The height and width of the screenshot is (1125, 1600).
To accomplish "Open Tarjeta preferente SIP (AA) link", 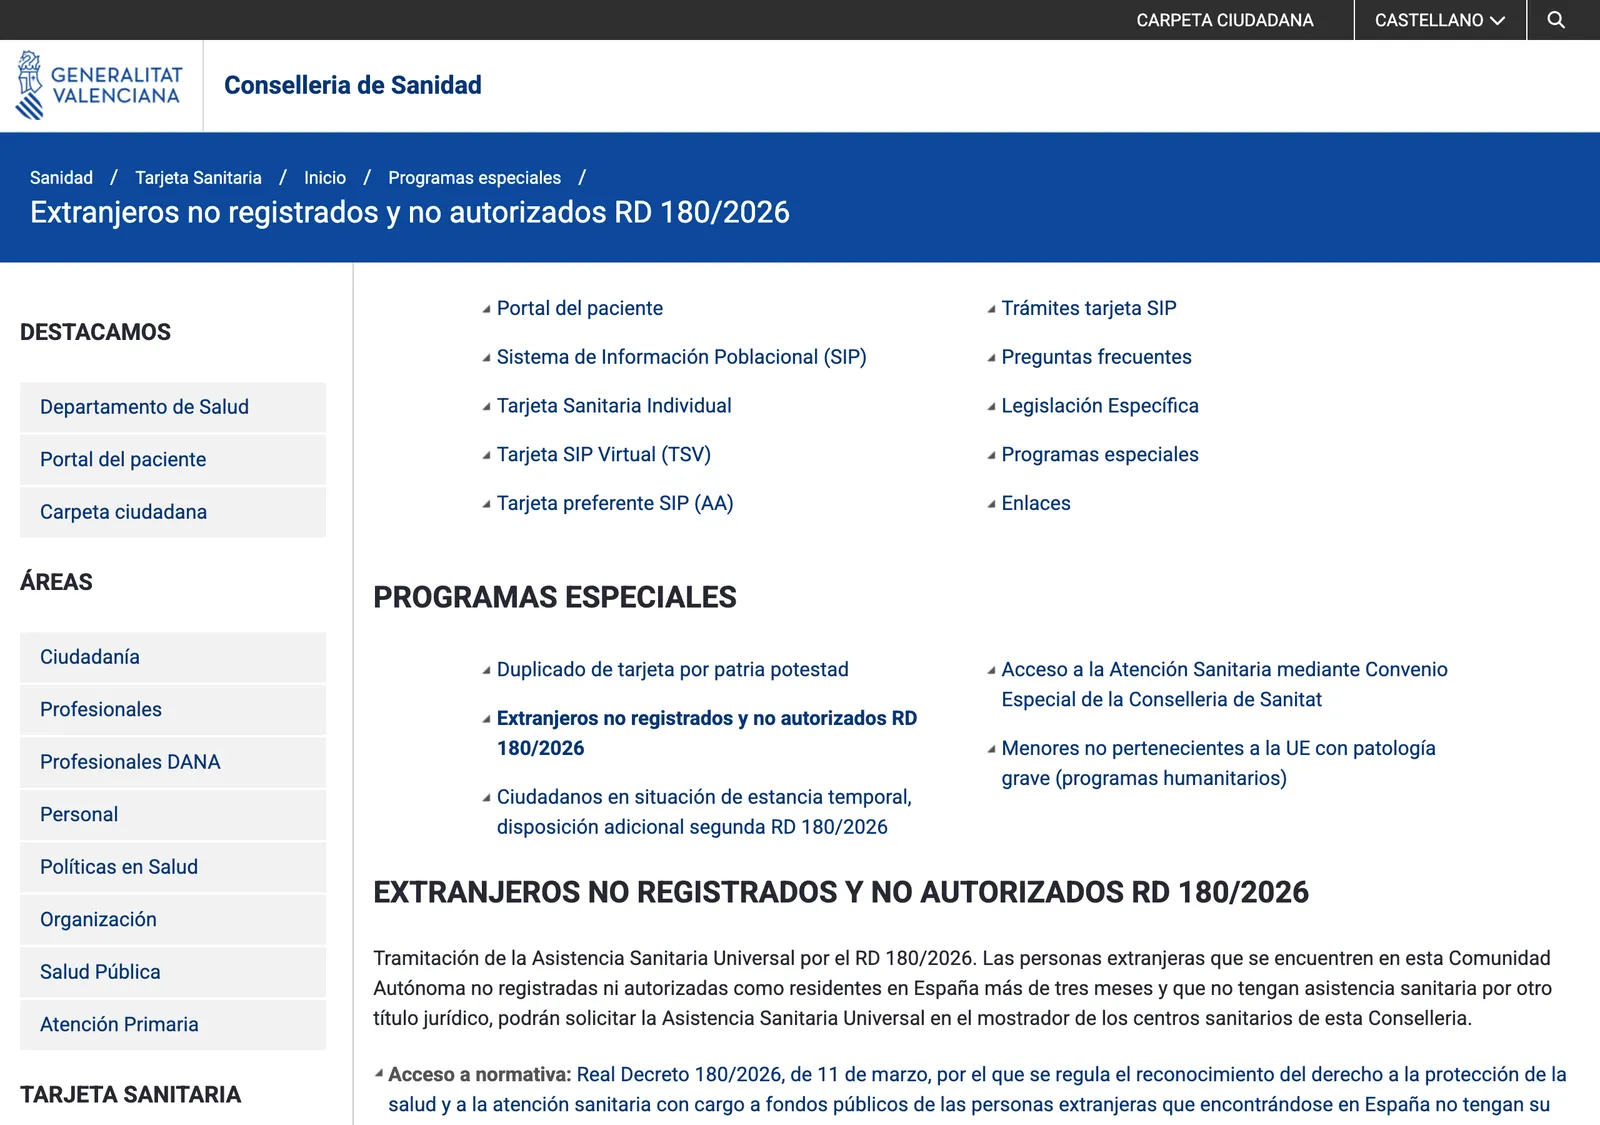I will (615, 503).
